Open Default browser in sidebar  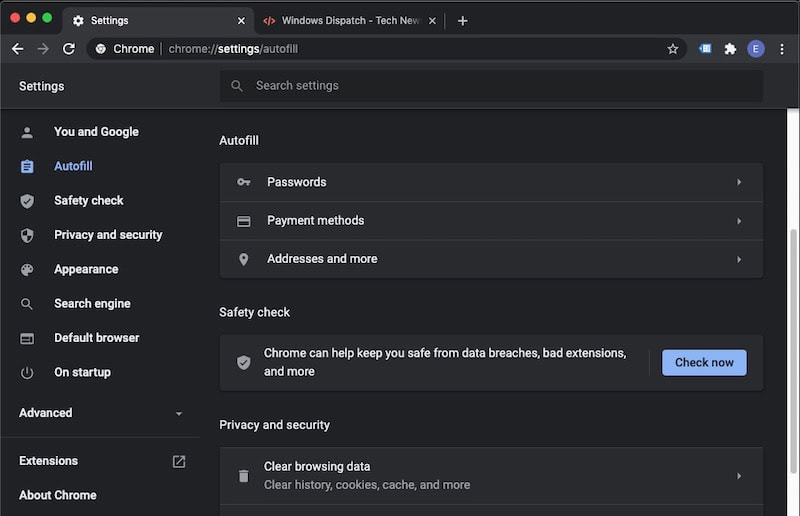[x=96, y=338]
